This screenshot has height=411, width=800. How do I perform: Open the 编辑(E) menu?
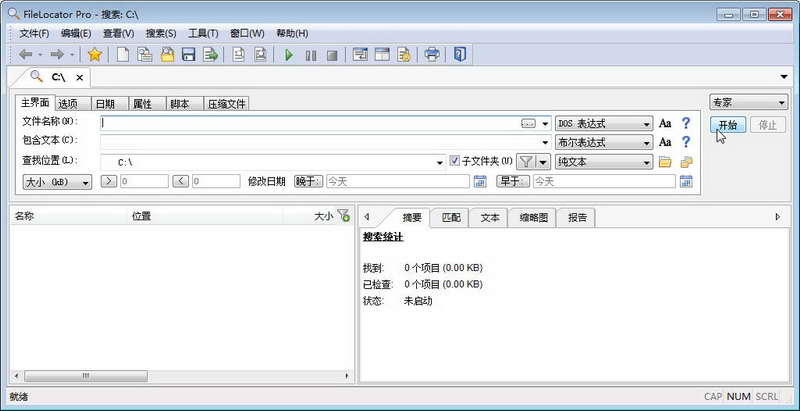pyautogui.click(x=76, y=33)
